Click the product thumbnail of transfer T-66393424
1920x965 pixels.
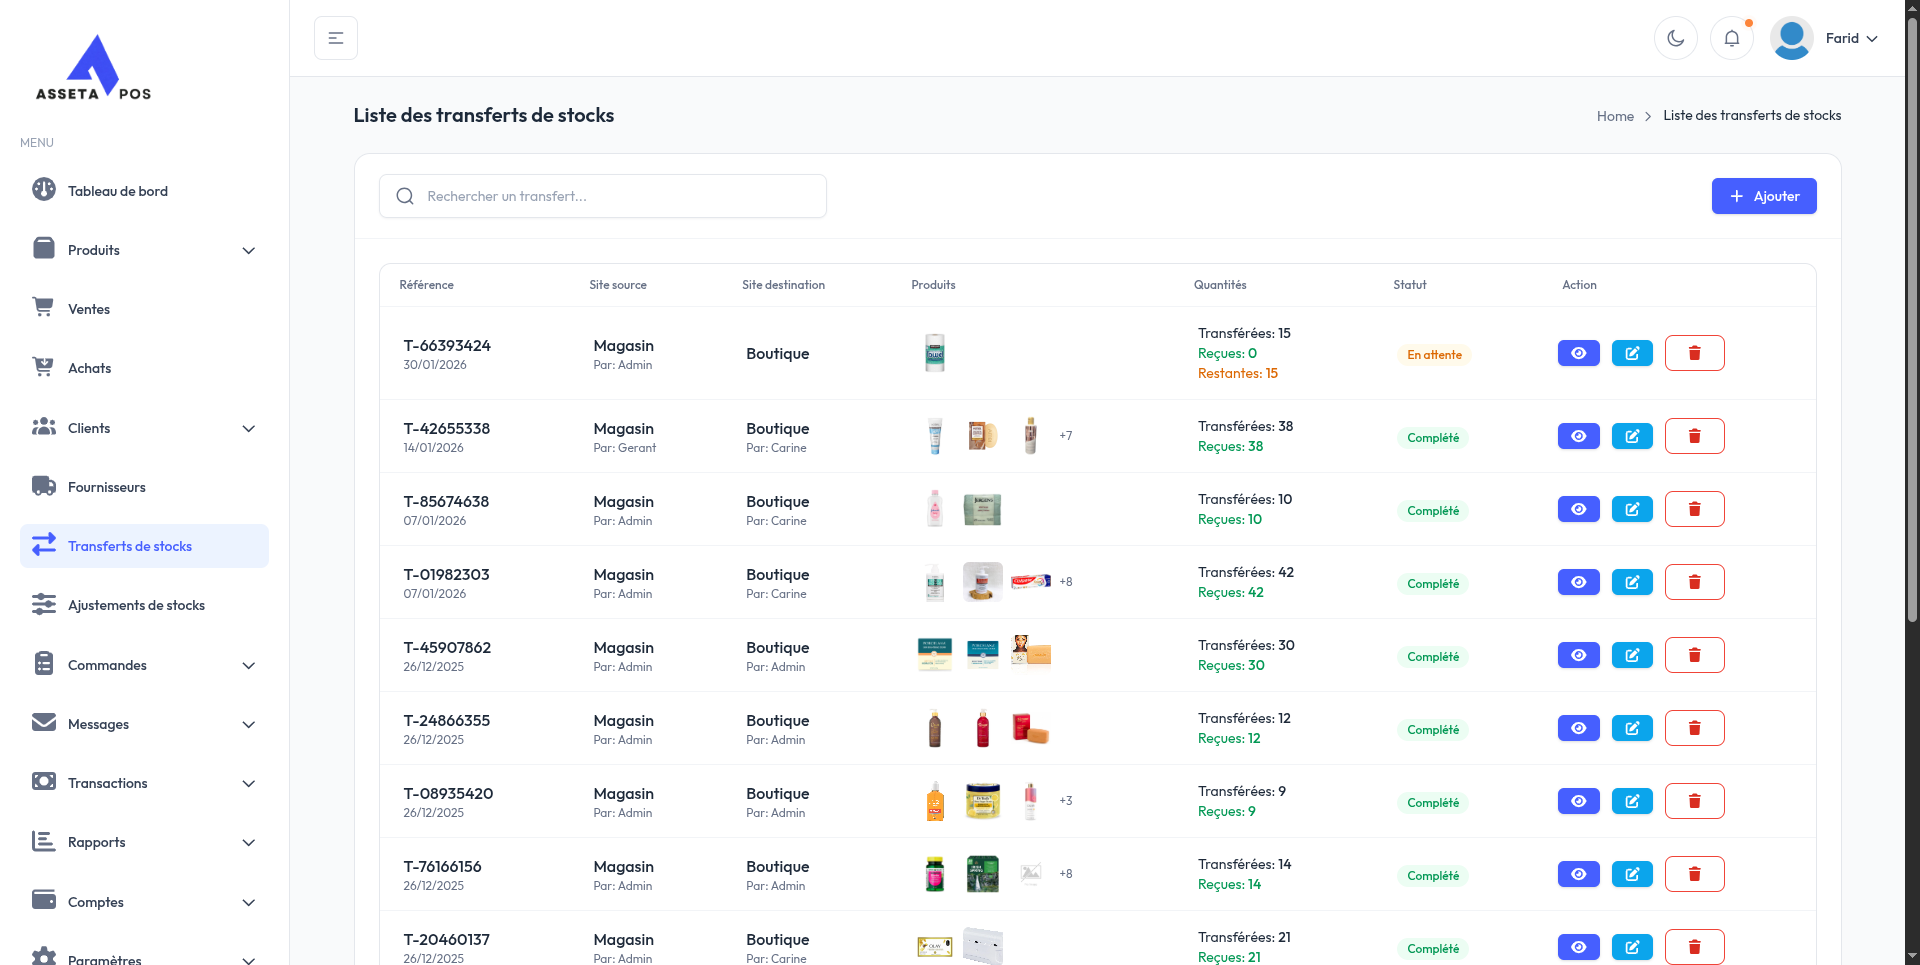click(934, 353)
